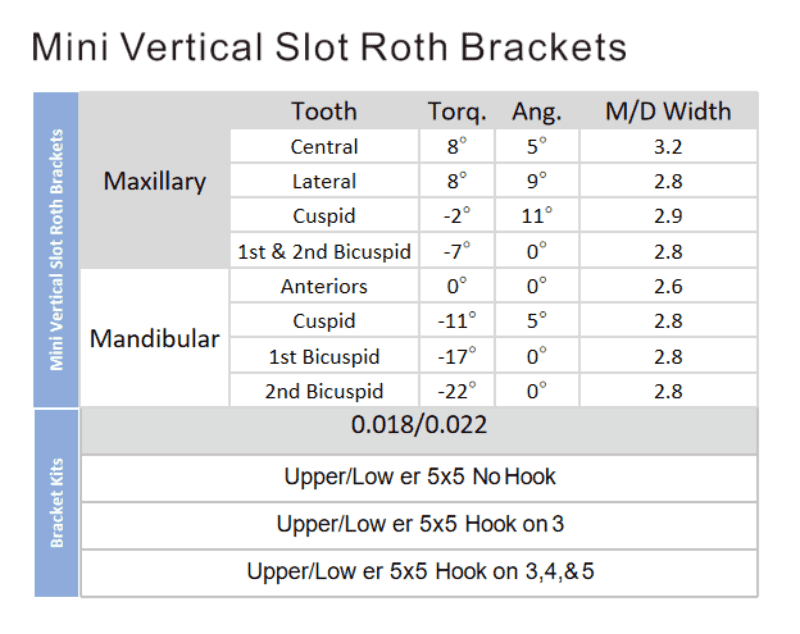This screenshot has width=800, height=634.
Task: Select the Mandibular group cell
Action: (x=155, y=338)
